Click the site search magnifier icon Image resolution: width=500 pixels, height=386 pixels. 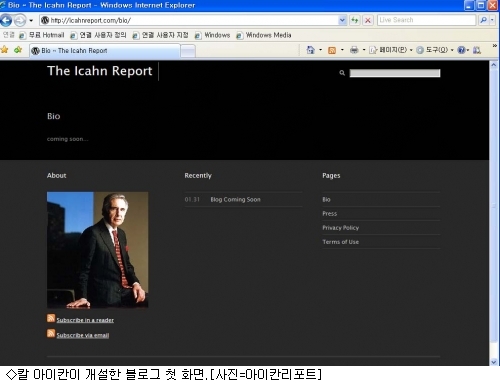click(342, 73)
